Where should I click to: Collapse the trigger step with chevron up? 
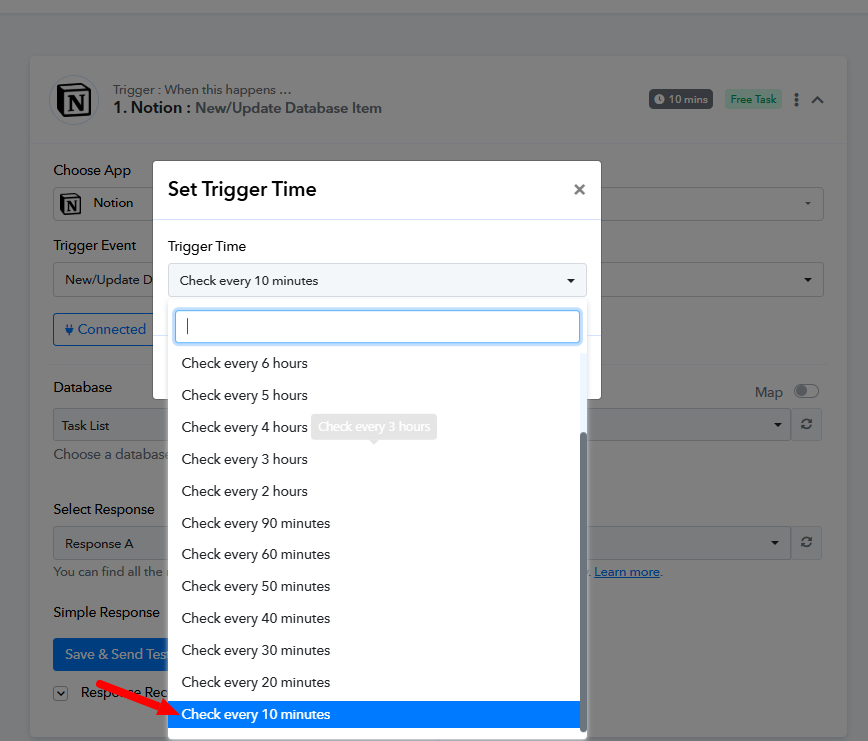[x=818, y=100]
